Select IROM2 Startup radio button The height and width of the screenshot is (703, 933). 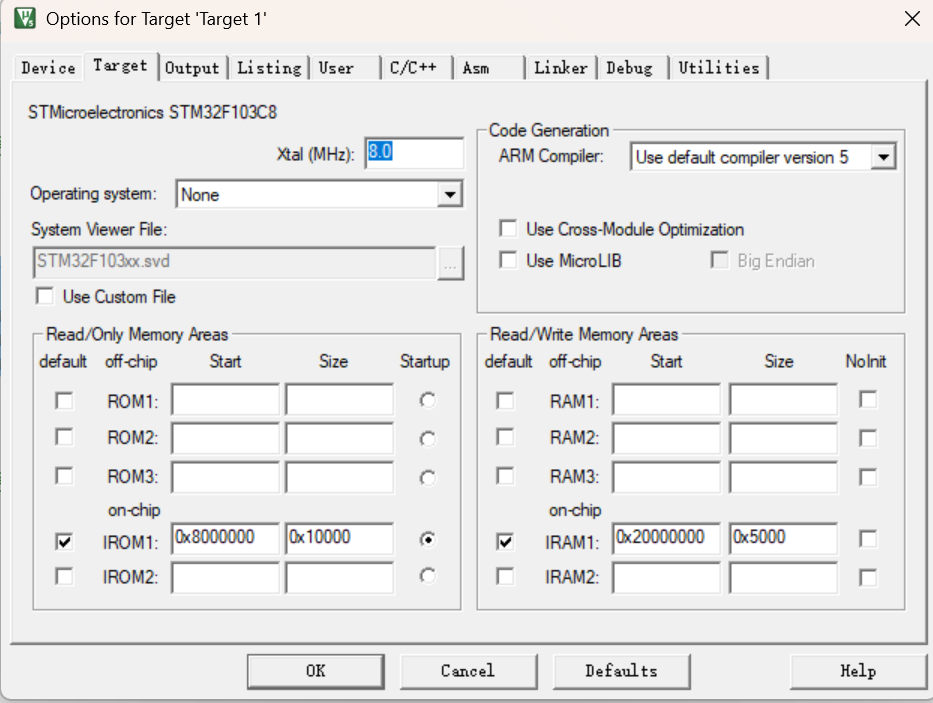[x=427, y=576]
